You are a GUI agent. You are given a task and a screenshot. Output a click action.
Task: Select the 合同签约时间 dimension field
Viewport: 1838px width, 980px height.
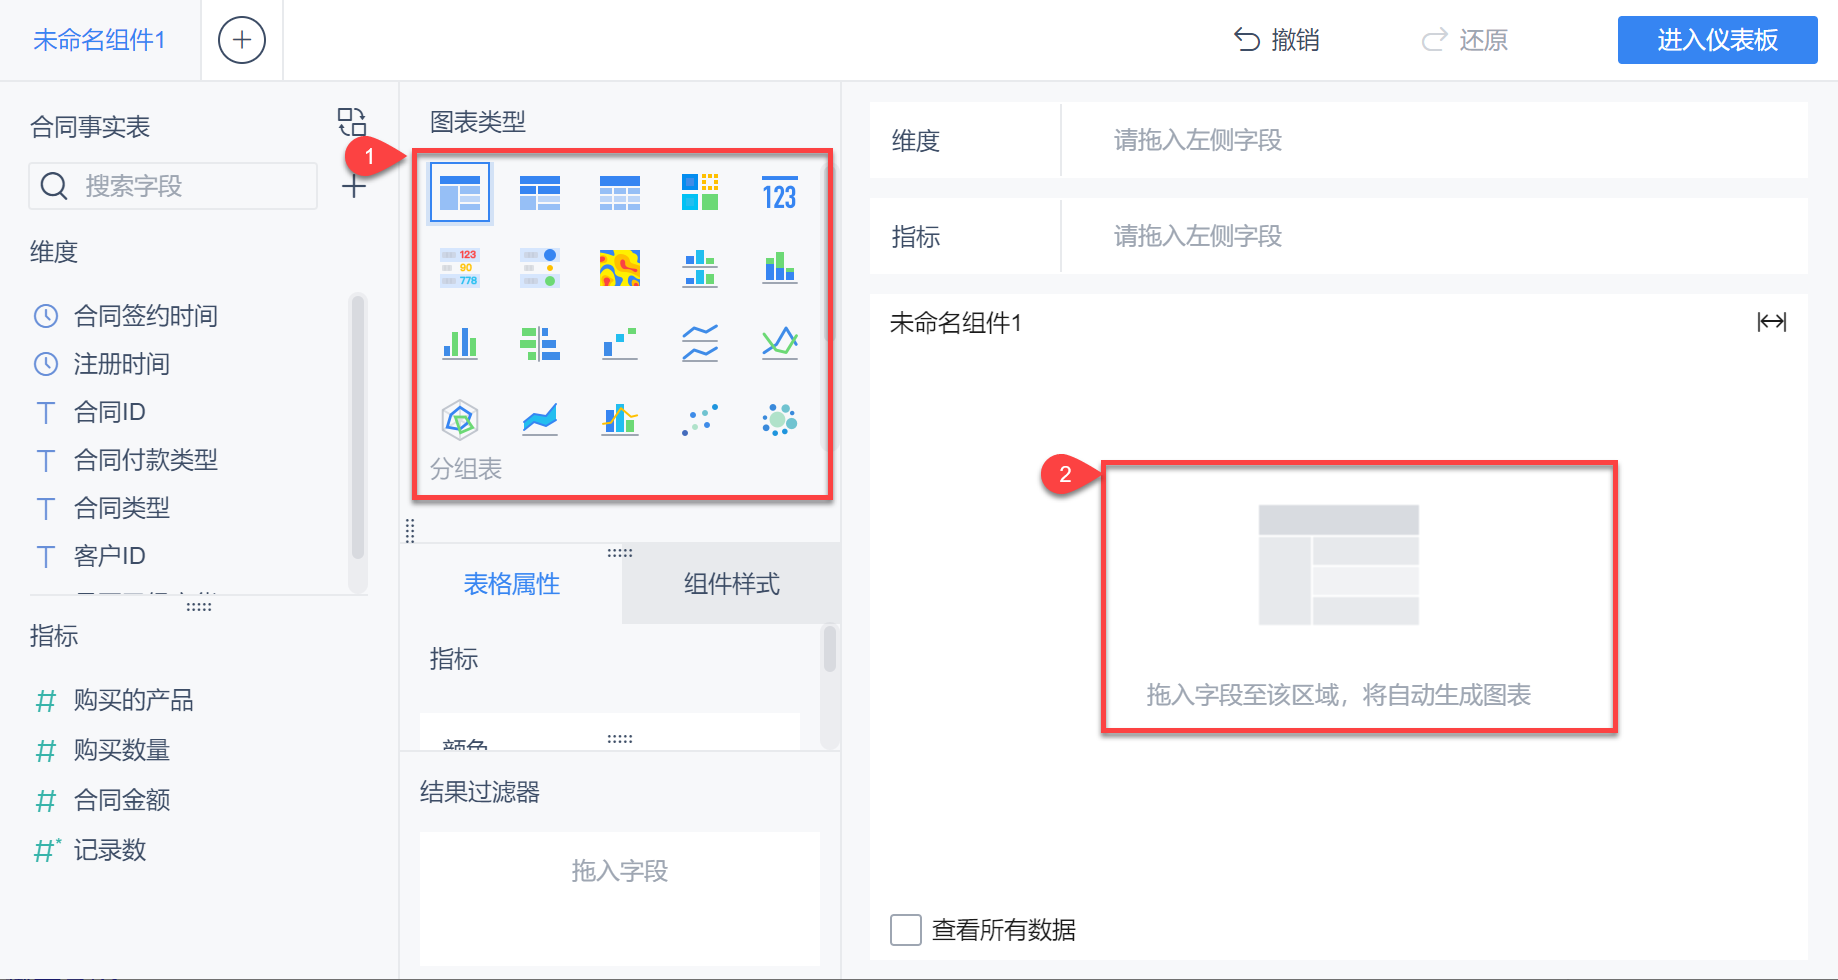pos(146,316)
